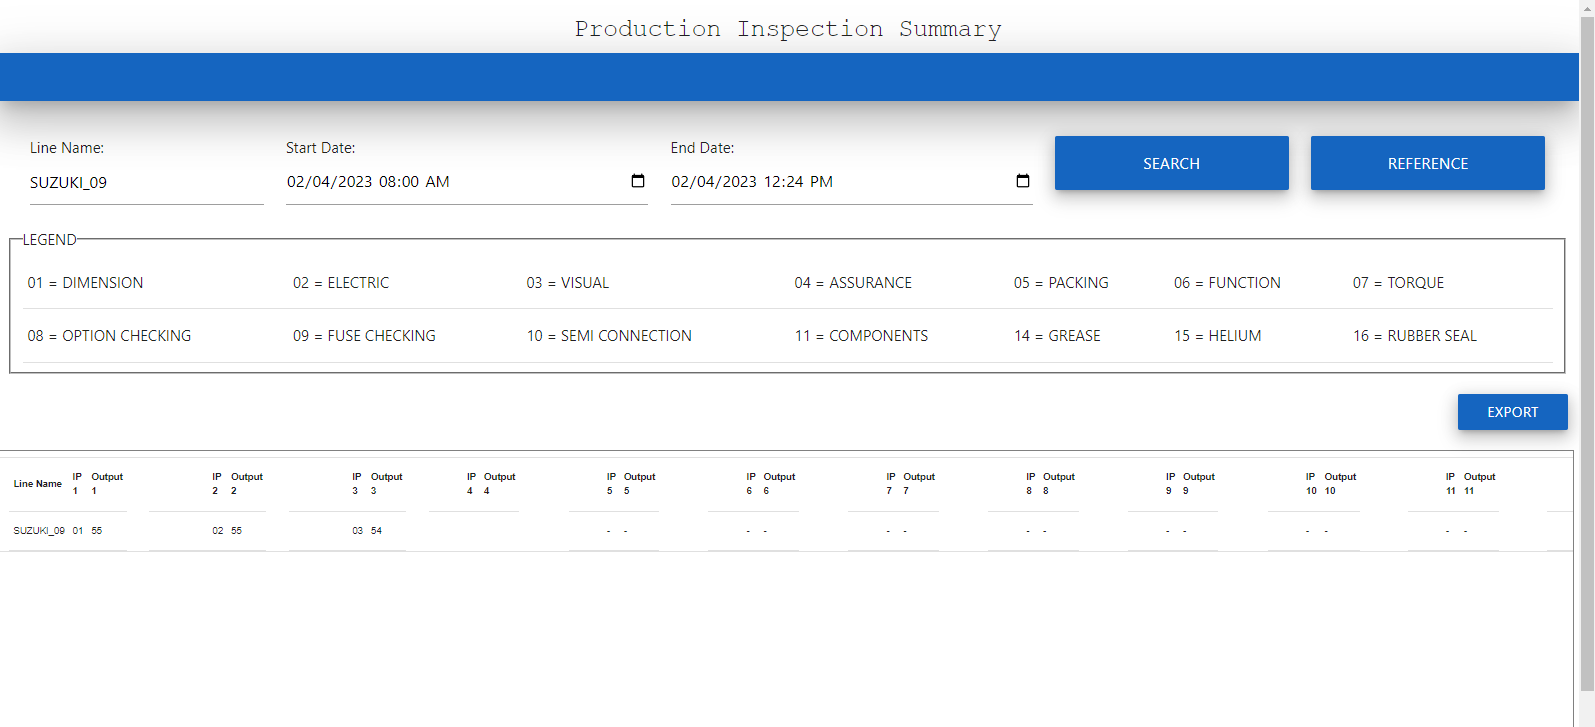Viewport: 1595px width, 727px height.
Task: Select the Output 1 column header
Action: click(107, 483)
